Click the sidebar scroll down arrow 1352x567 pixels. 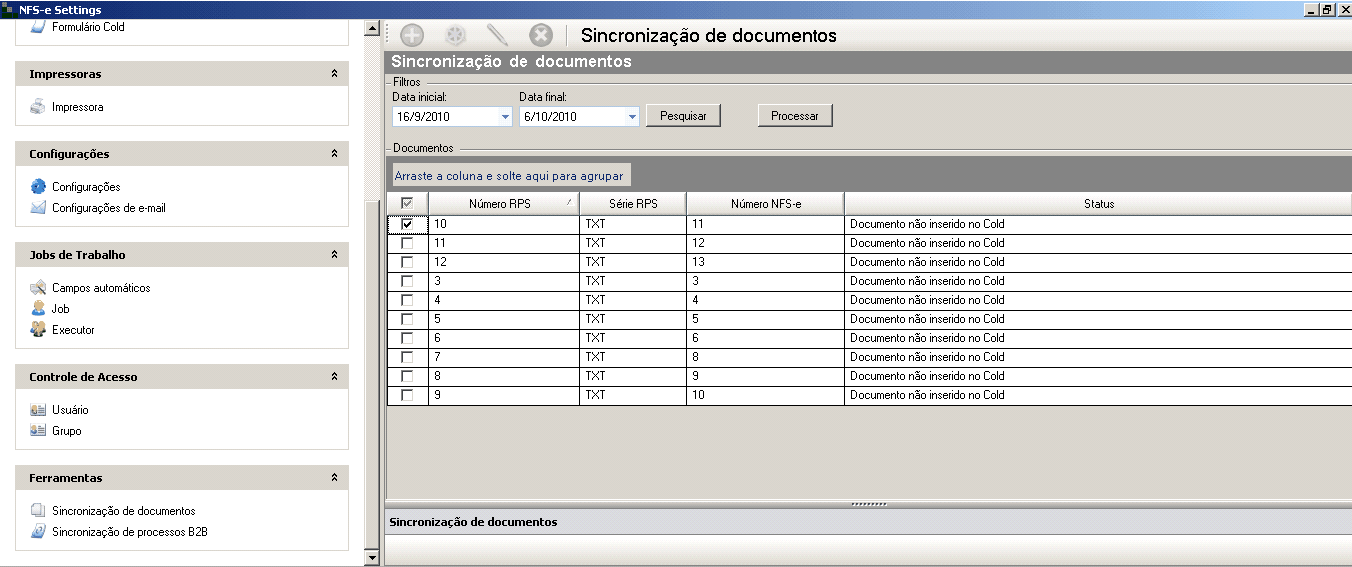pyautogui.click(x=373, y=557)
